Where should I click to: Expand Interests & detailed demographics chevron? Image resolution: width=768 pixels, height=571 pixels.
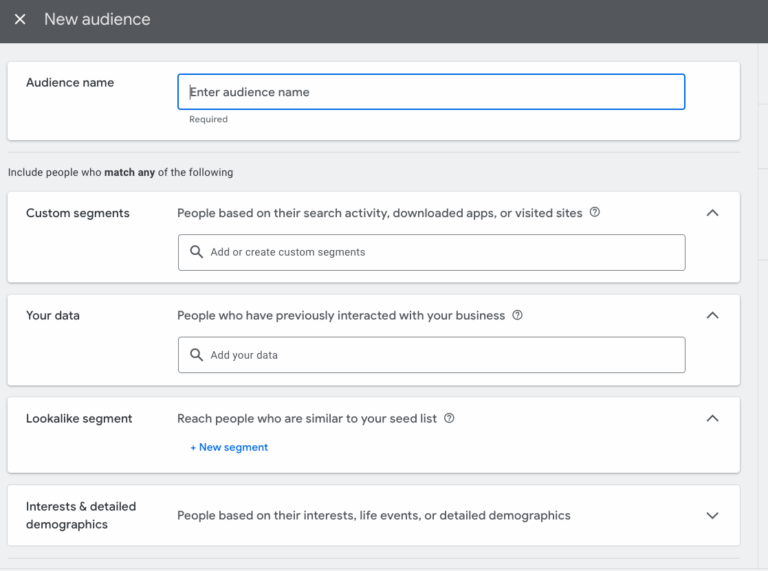point(712,516)
